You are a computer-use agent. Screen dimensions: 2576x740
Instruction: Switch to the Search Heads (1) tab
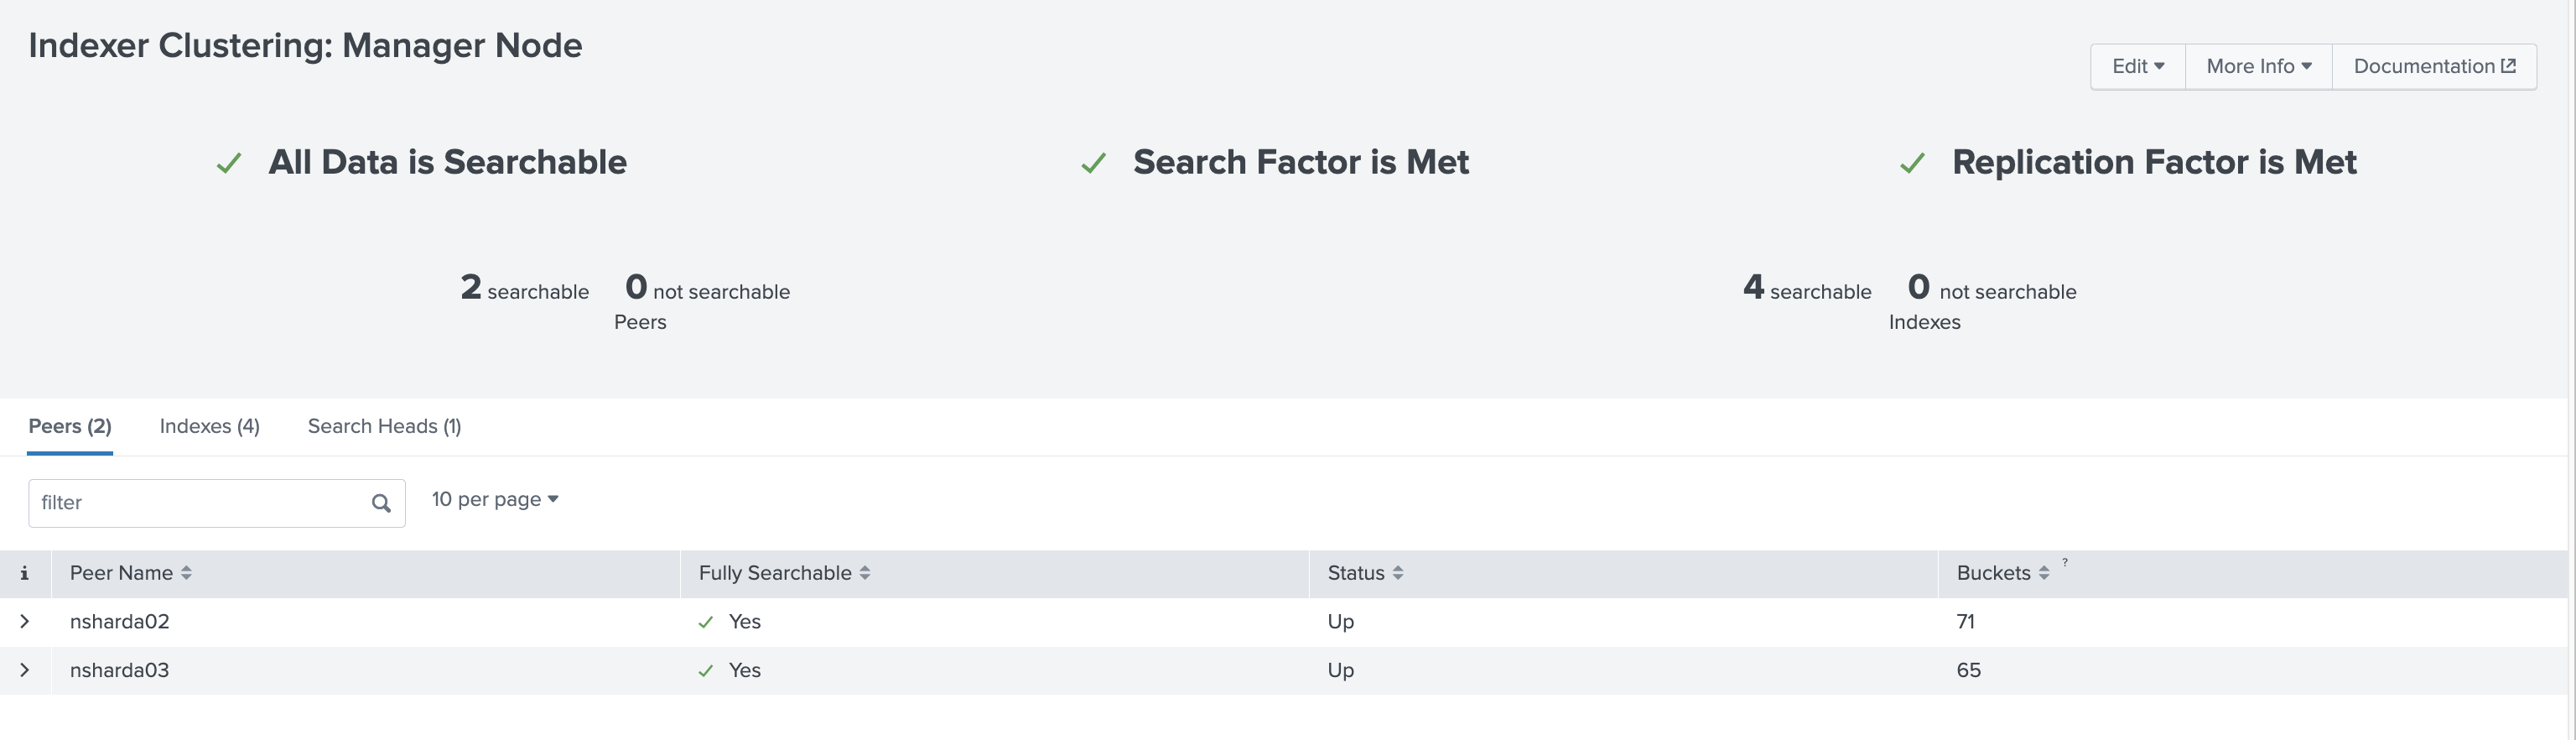(385, 426)
